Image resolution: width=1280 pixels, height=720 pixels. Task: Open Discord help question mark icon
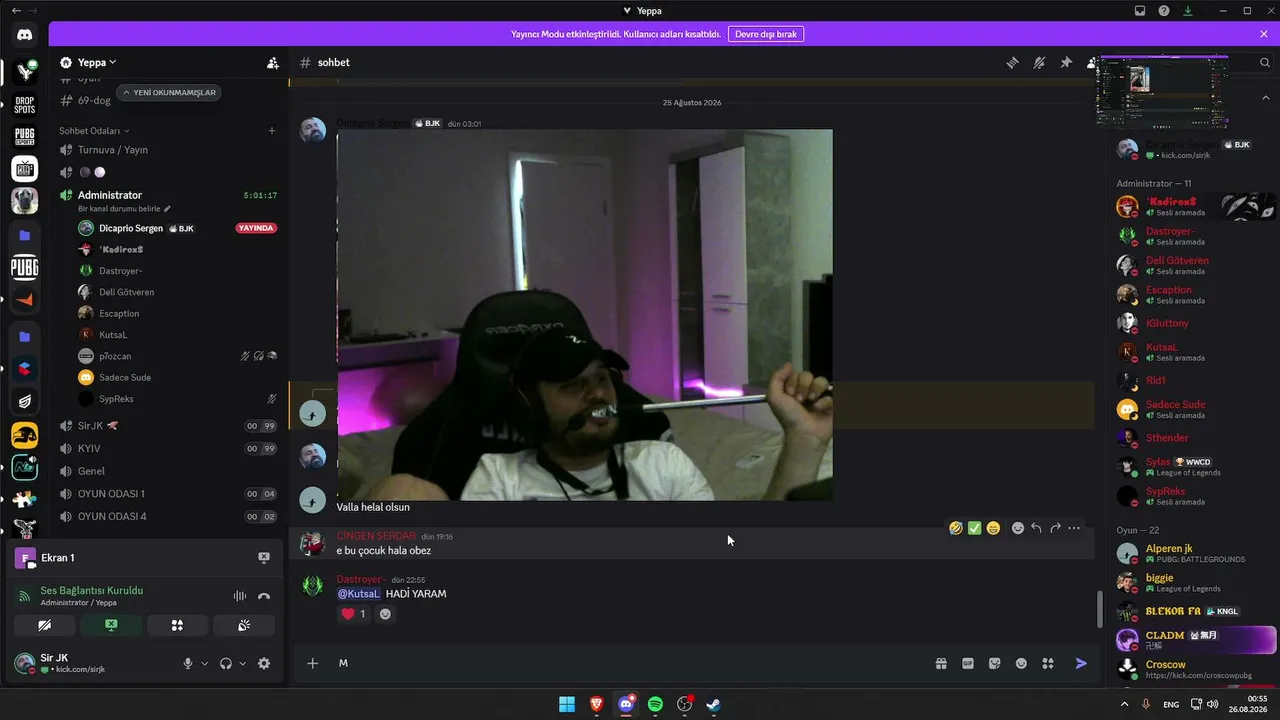(1164, 11)
